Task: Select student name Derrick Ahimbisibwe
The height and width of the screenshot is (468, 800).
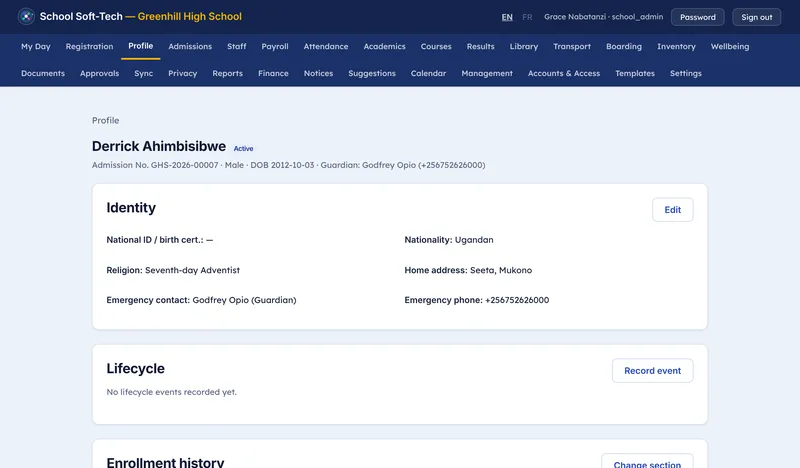Action: 159,146
